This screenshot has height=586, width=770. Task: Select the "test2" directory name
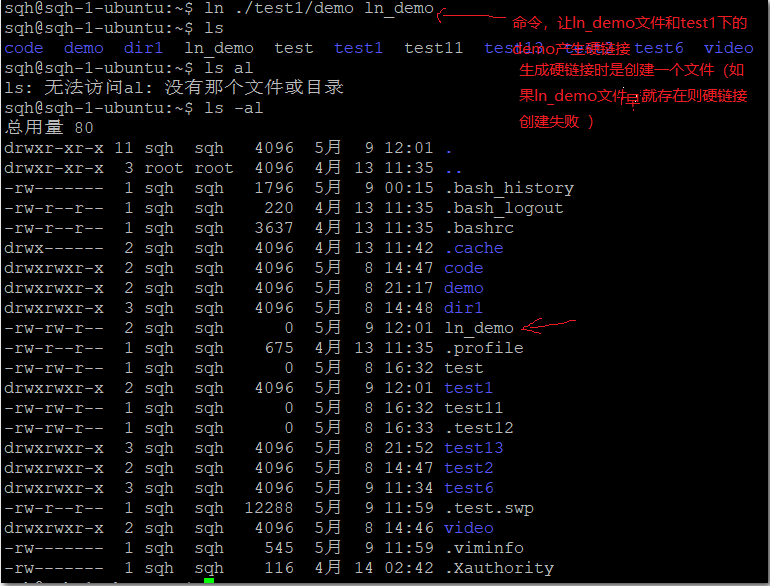[469, 468]
